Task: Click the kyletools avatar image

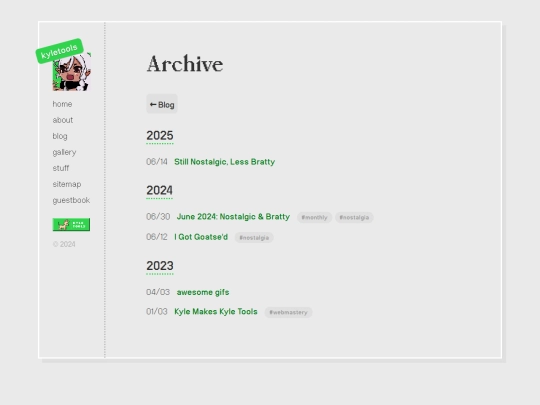Action: pos(72,72)
